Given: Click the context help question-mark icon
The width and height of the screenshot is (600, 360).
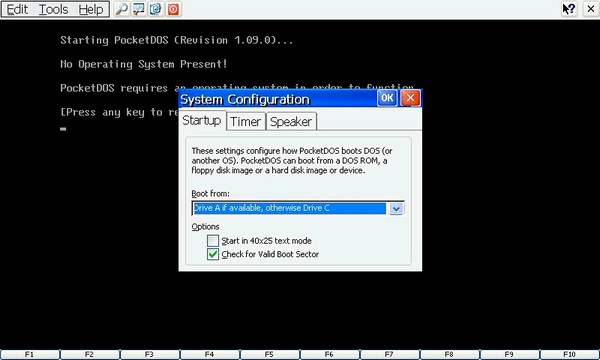Looking at the screenshot, I should (x=569, y=9).
